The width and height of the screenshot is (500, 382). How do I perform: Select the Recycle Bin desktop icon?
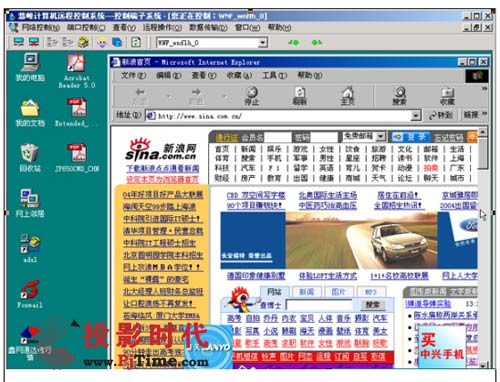(x=30, y=158)
